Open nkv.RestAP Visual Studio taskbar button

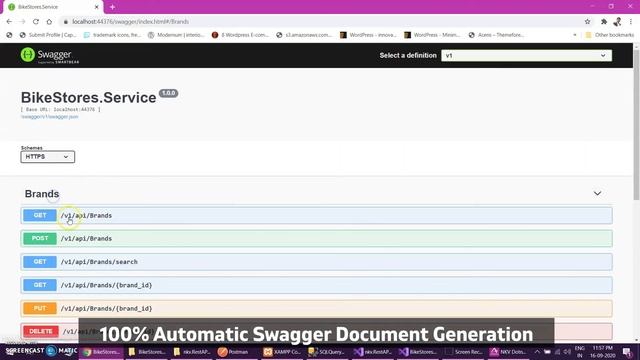click(372, 352)
